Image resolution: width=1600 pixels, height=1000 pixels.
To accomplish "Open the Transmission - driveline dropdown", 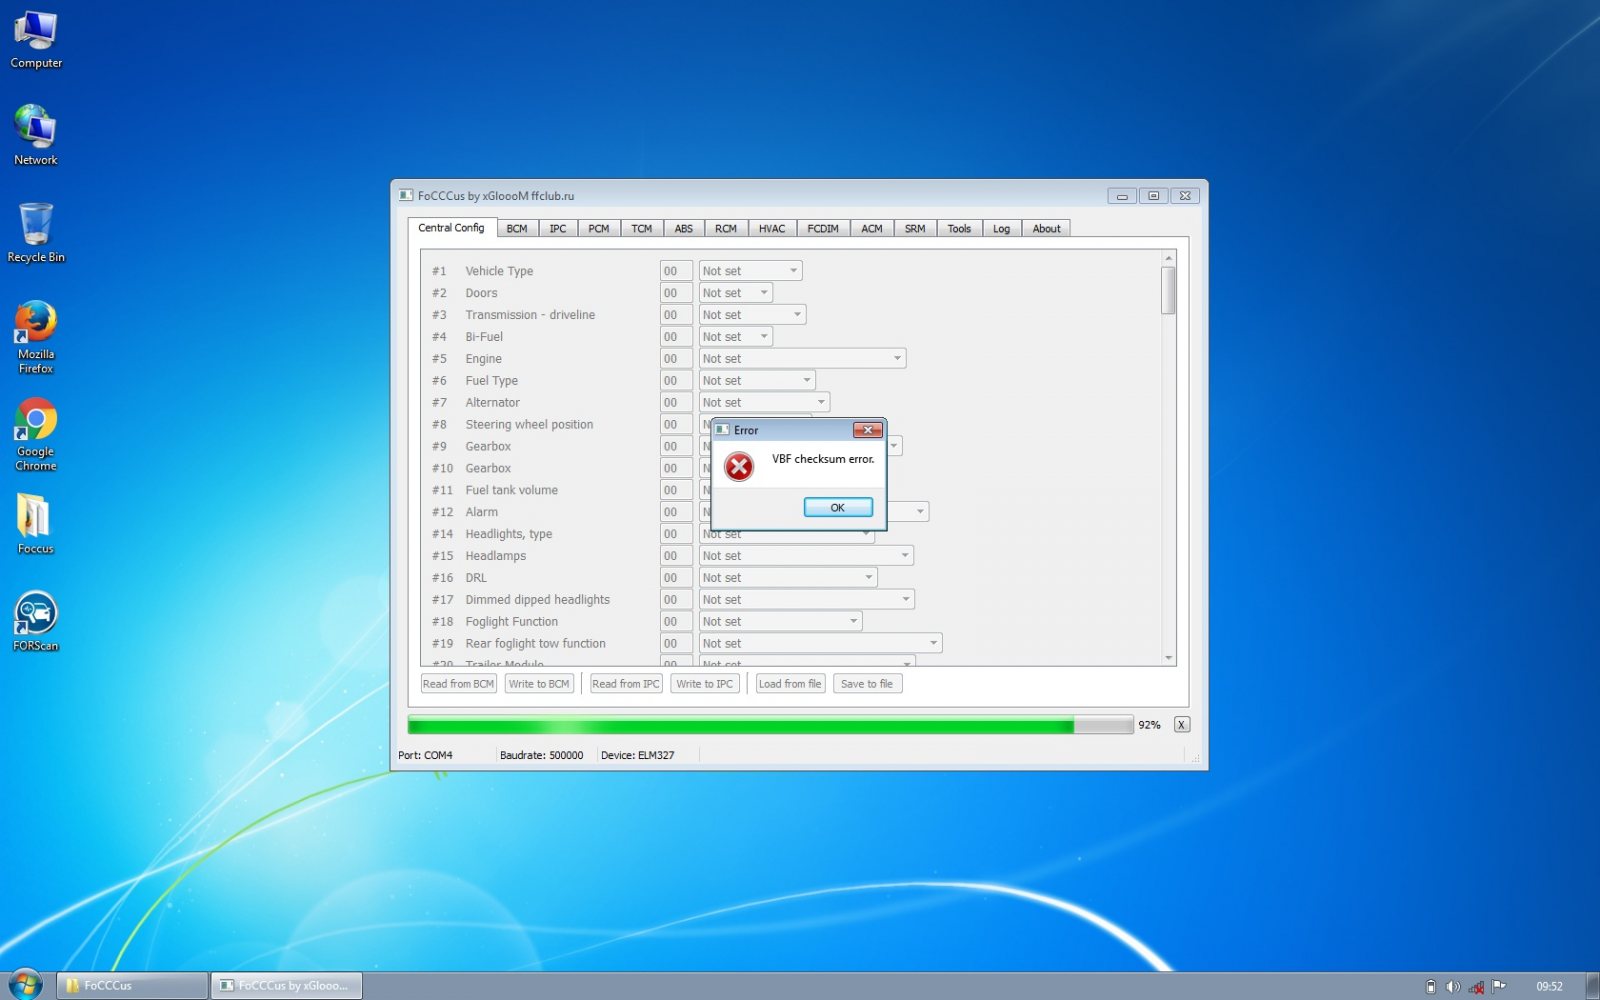I will [x=752, y=315].
